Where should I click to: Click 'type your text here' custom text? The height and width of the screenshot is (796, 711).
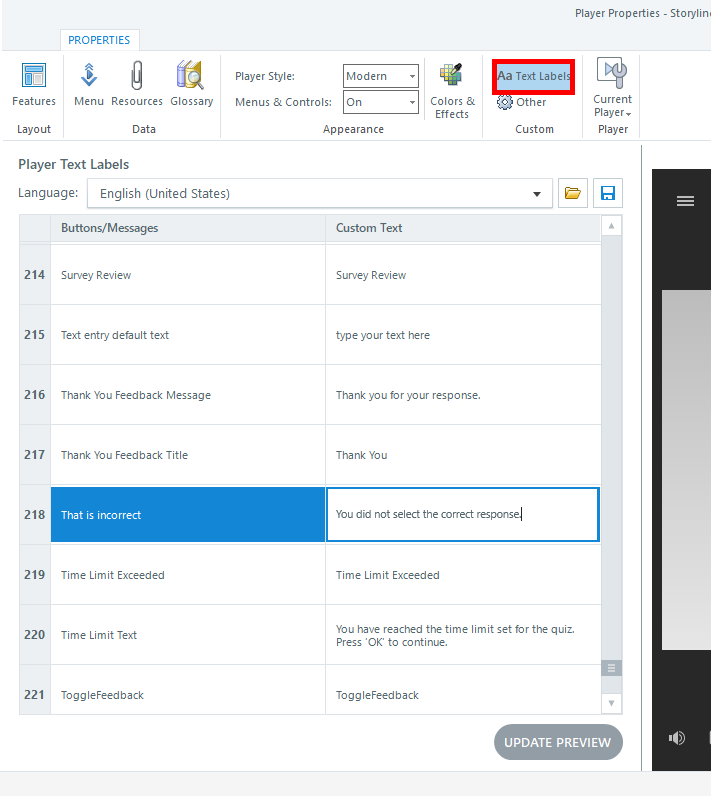(463, 335)
